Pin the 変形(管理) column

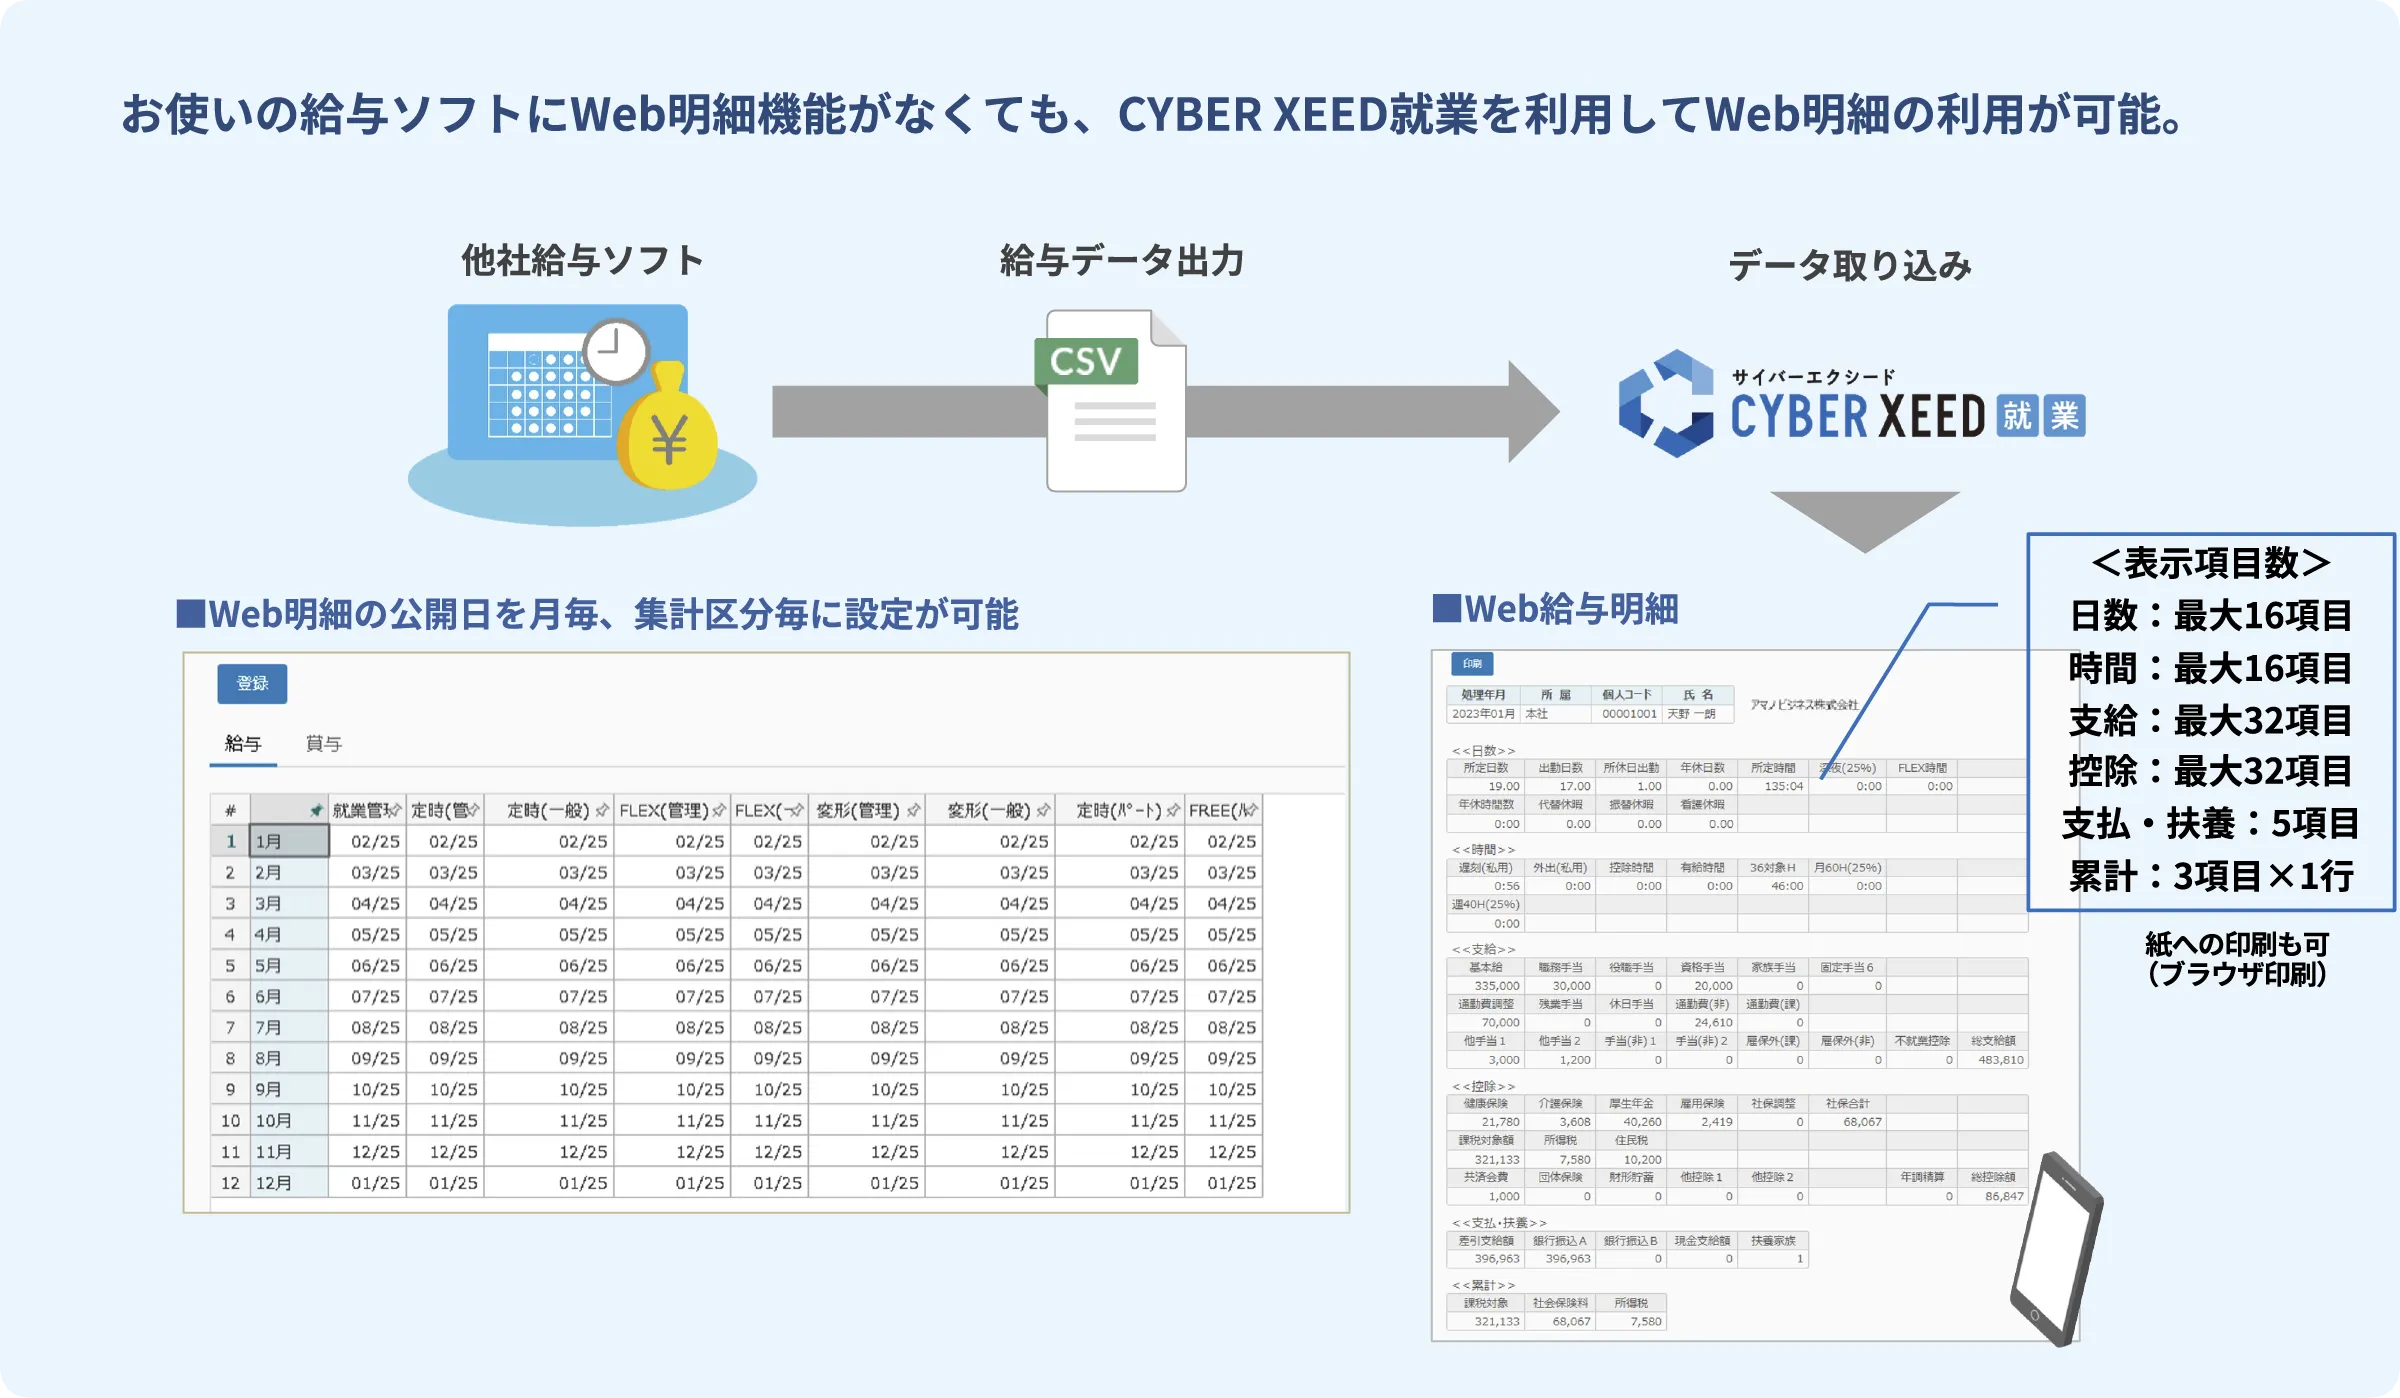pyautogui.click(x=913, y=810)
